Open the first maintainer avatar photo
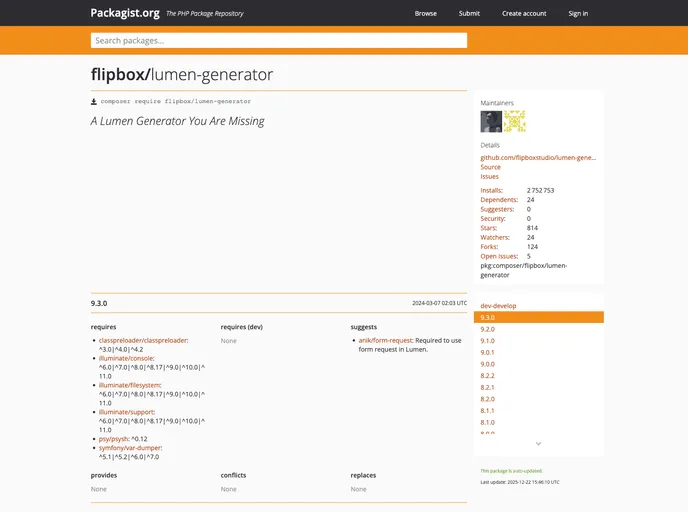688x512 pixels. pos(491,121)
